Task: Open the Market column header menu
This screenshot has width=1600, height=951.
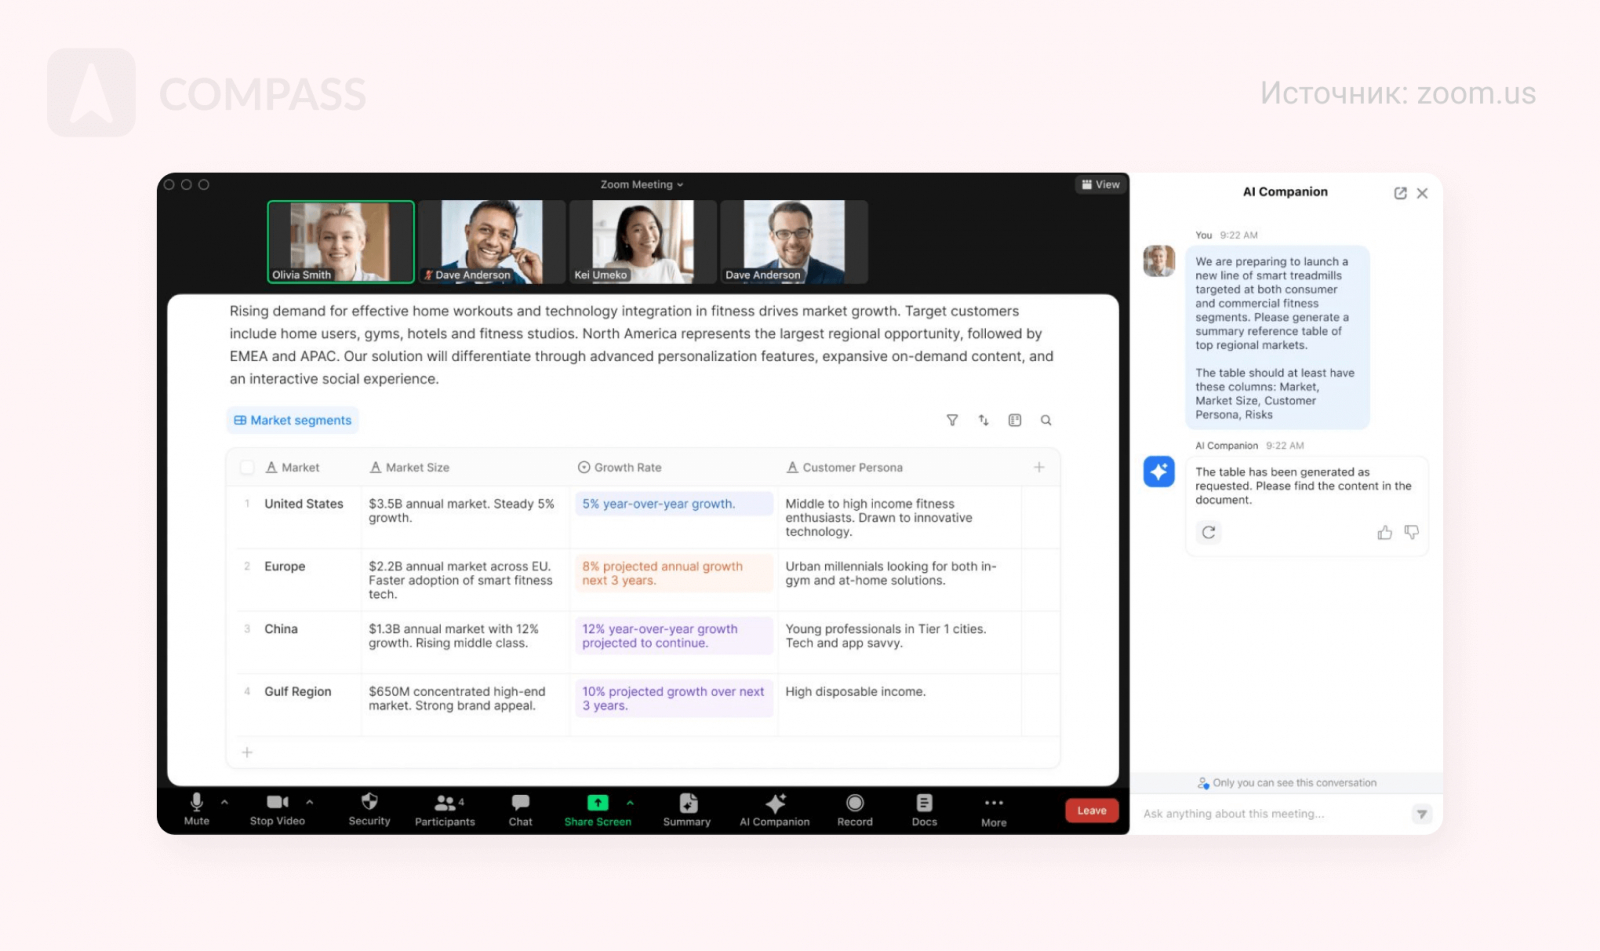Action: point(292,467)
